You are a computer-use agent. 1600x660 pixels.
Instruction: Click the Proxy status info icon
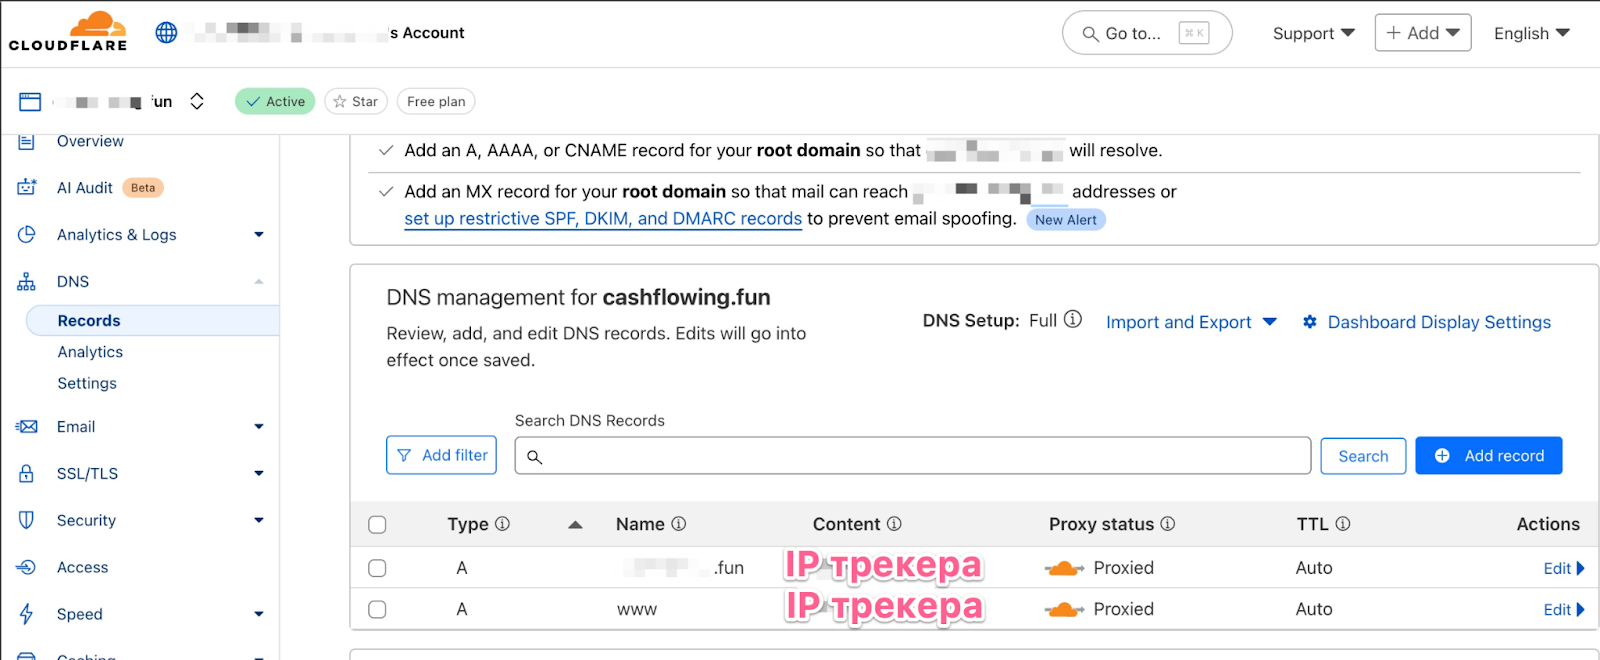(x=1168, y=523)
